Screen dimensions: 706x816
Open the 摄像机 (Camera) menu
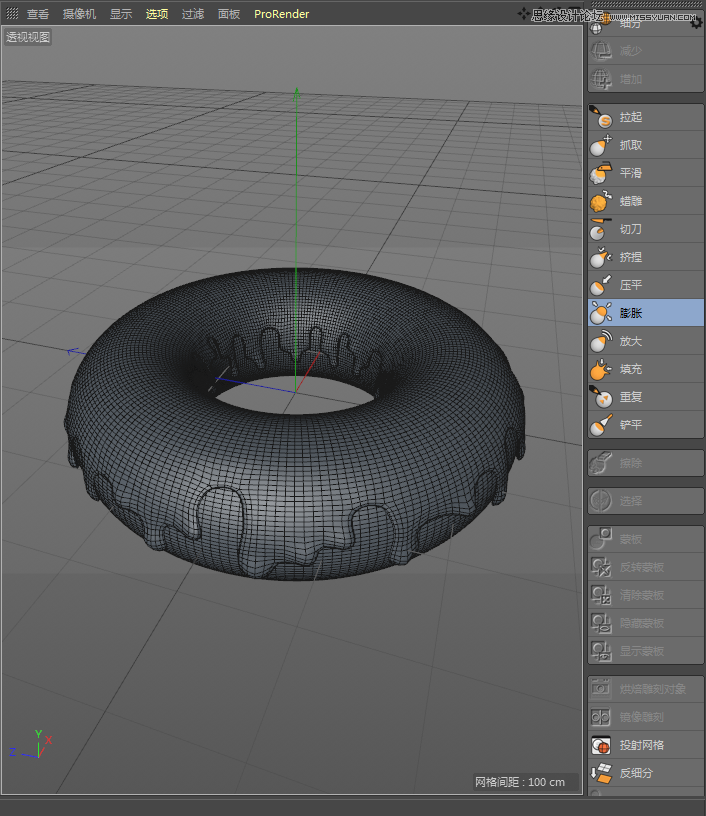pos(79,14)
